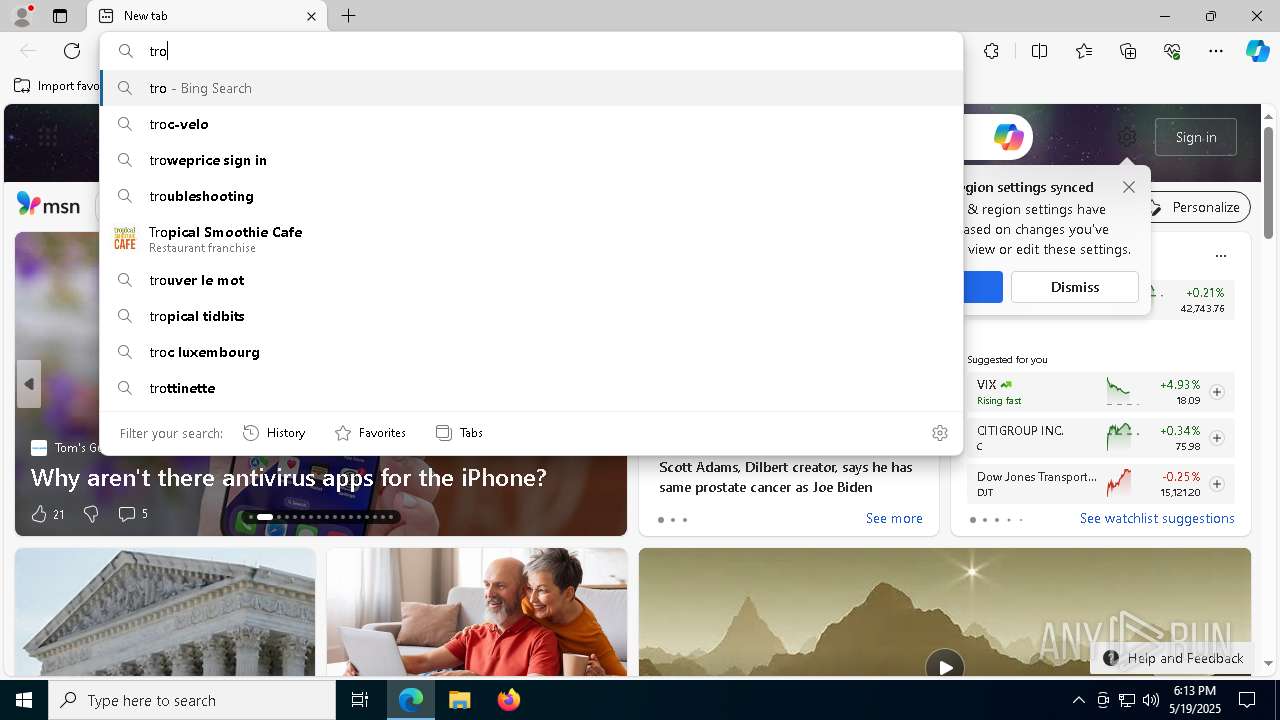Viewport: 1280px width, 720px height.
Task: Add Citigroup Inc. to watchlist
Action: (1216, 438)
